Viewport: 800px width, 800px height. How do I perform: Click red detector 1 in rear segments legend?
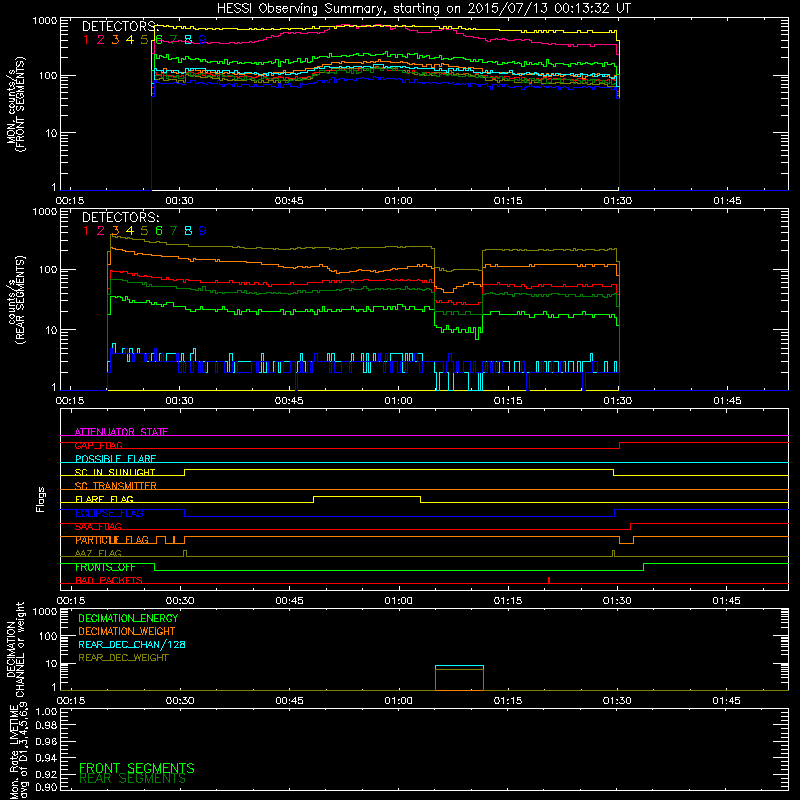[86, 231]
